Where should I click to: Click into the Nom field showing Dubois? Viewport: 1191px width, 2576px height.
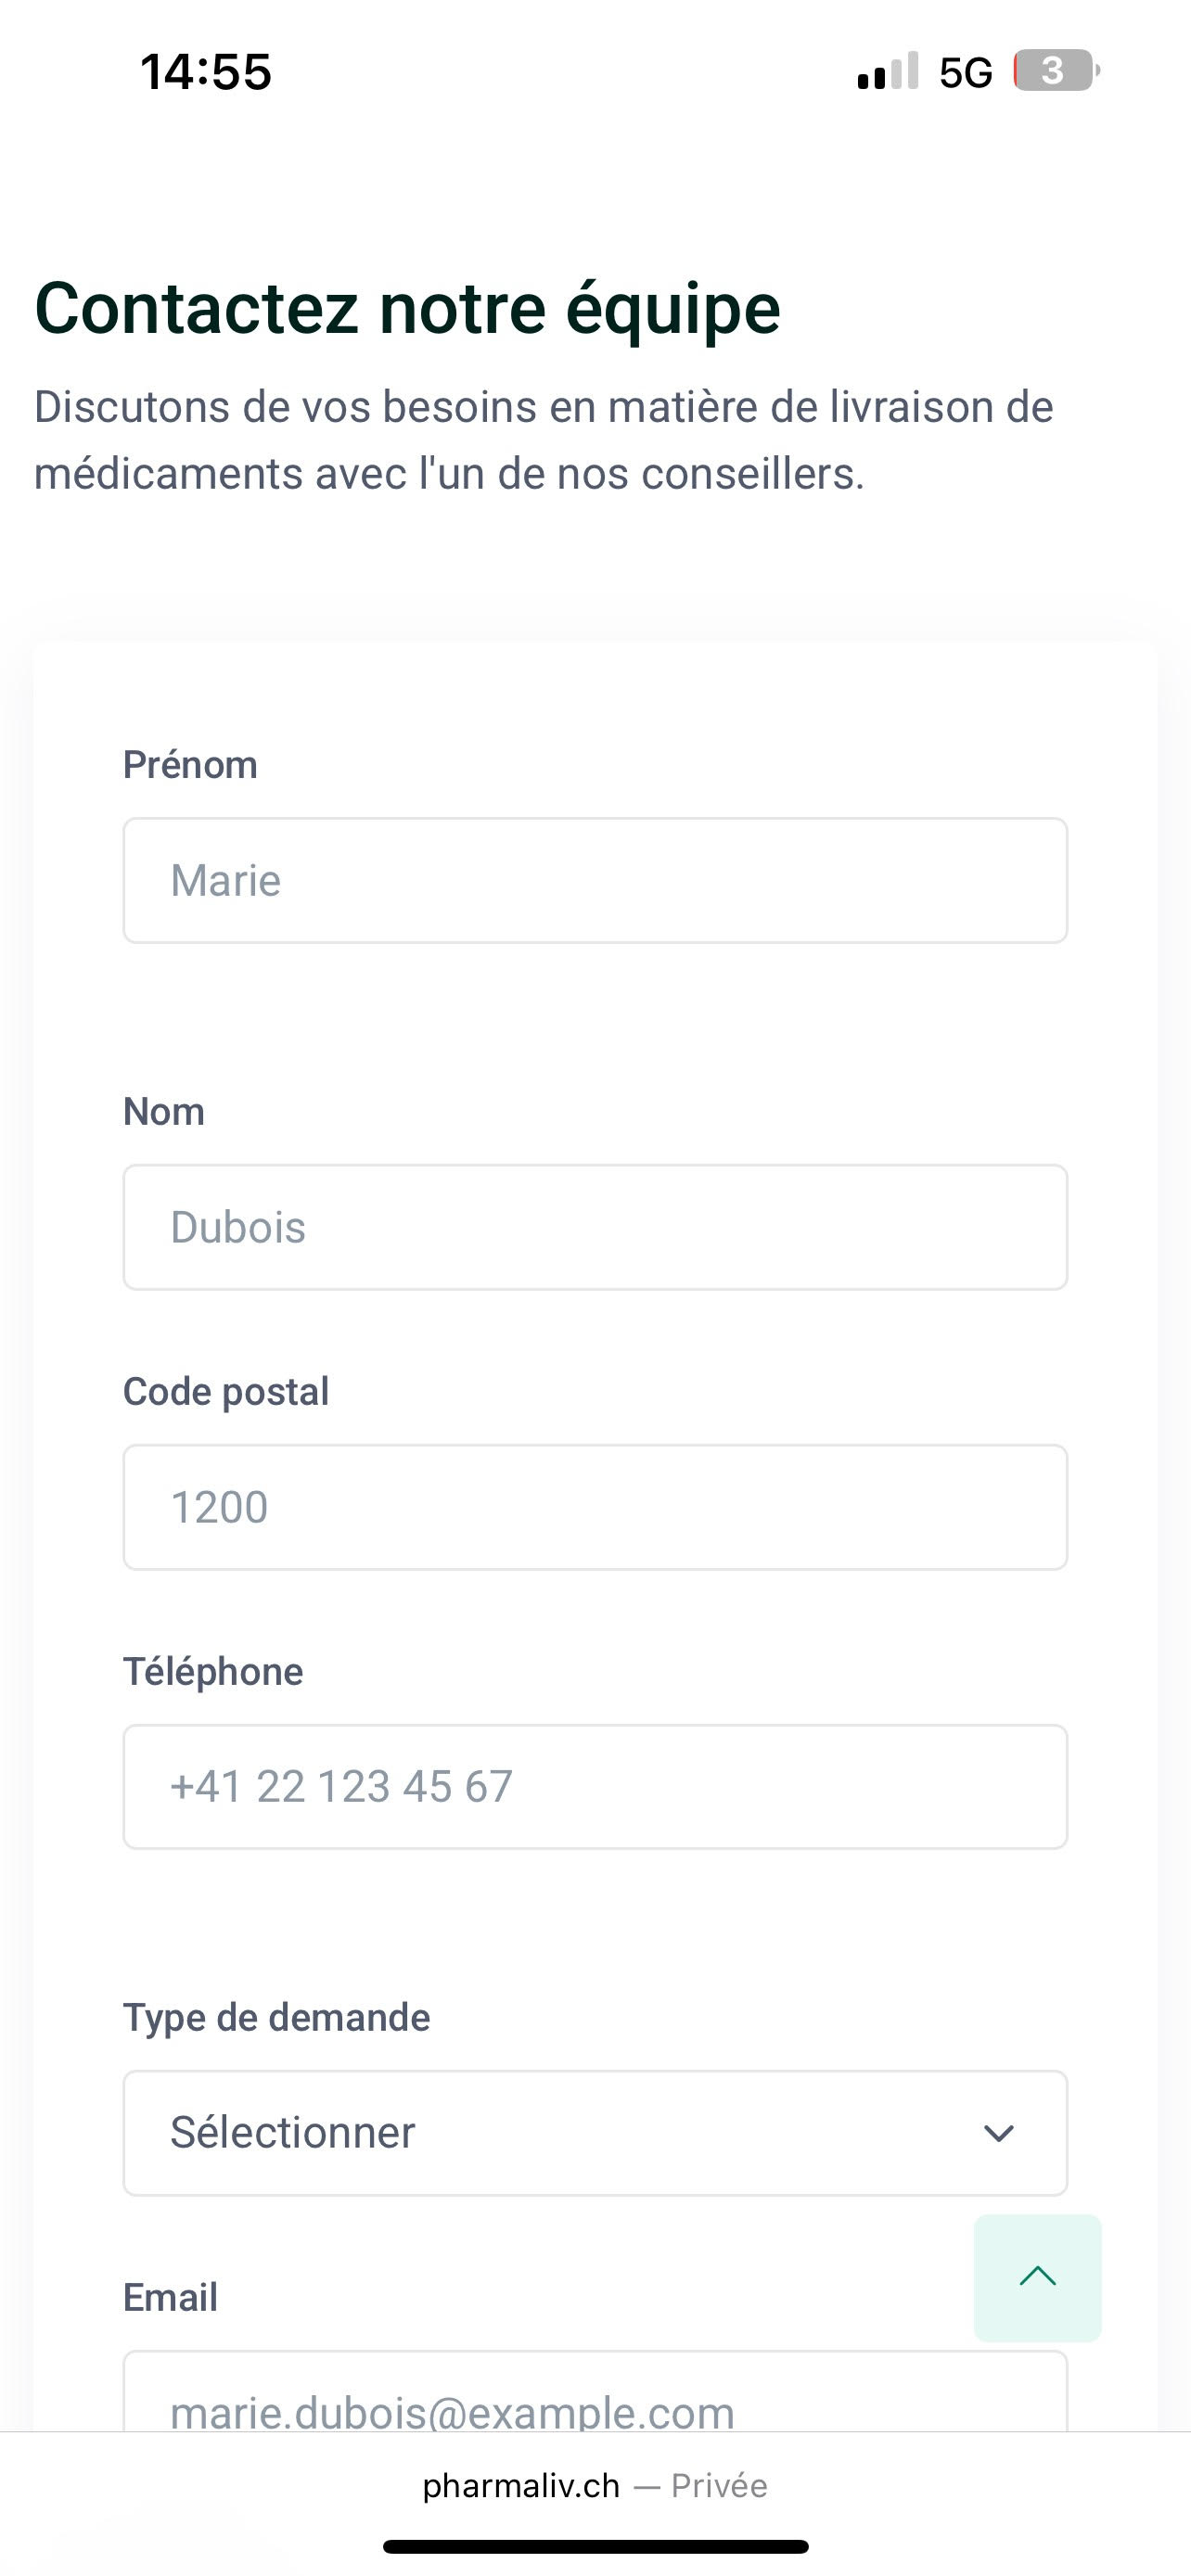pos(595,1227)
